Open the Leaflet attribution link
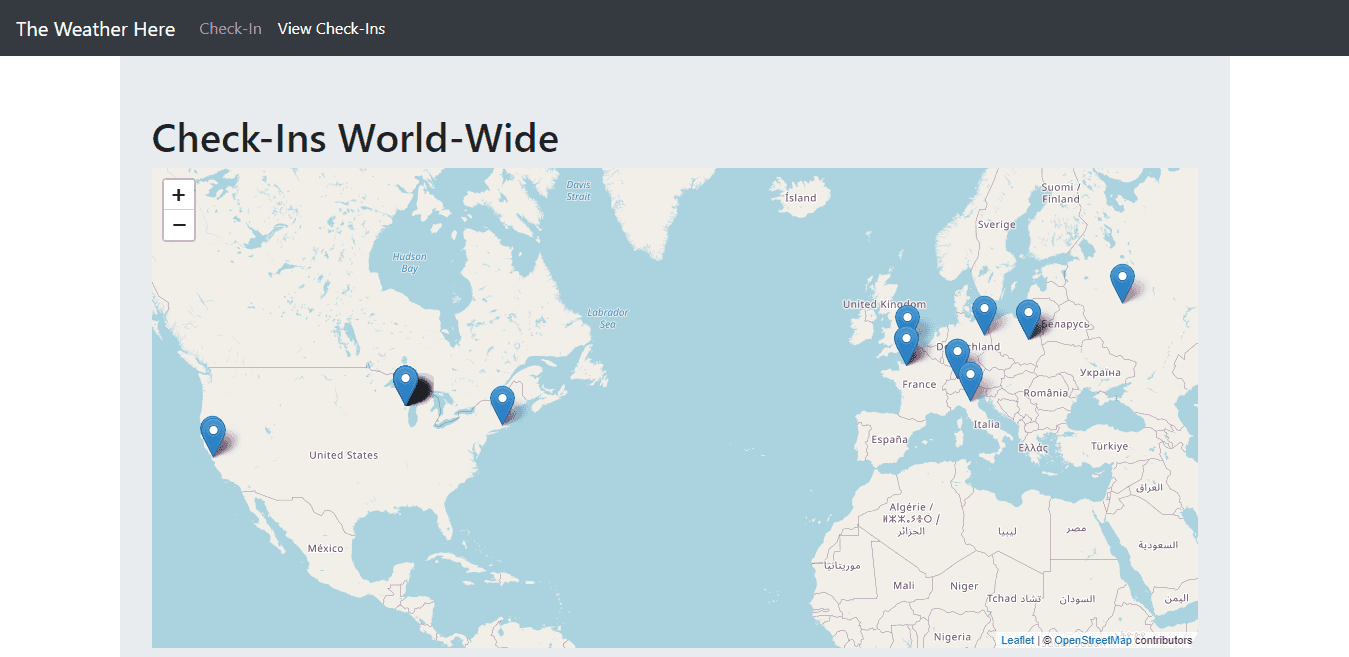 point(1017,640)
